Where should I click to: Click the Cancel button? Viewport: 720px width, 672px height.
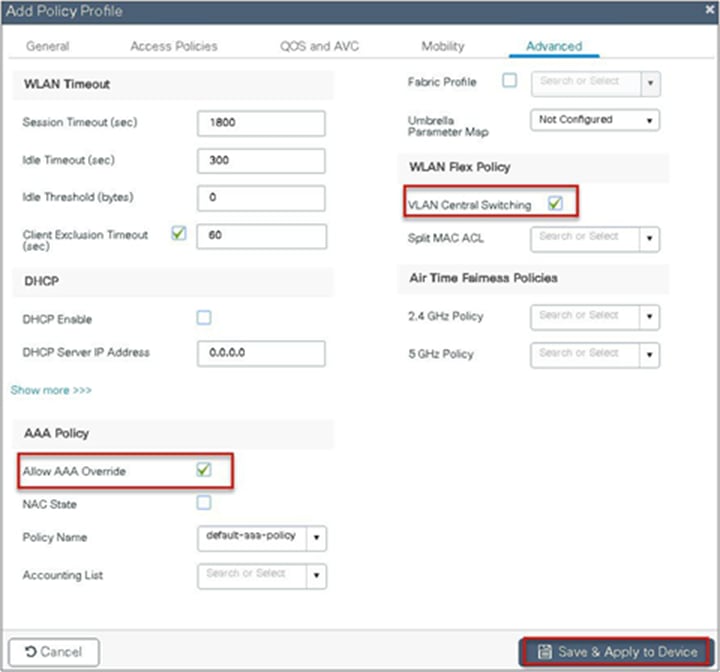54,652
